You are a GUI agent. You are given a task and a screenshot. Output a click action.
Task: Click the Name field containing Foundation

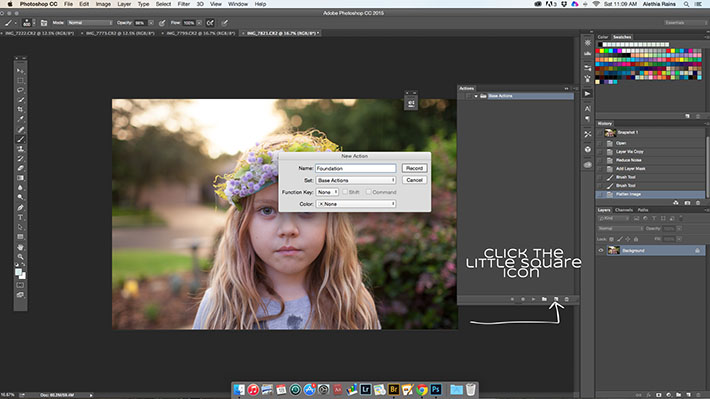tap(356, 168)
